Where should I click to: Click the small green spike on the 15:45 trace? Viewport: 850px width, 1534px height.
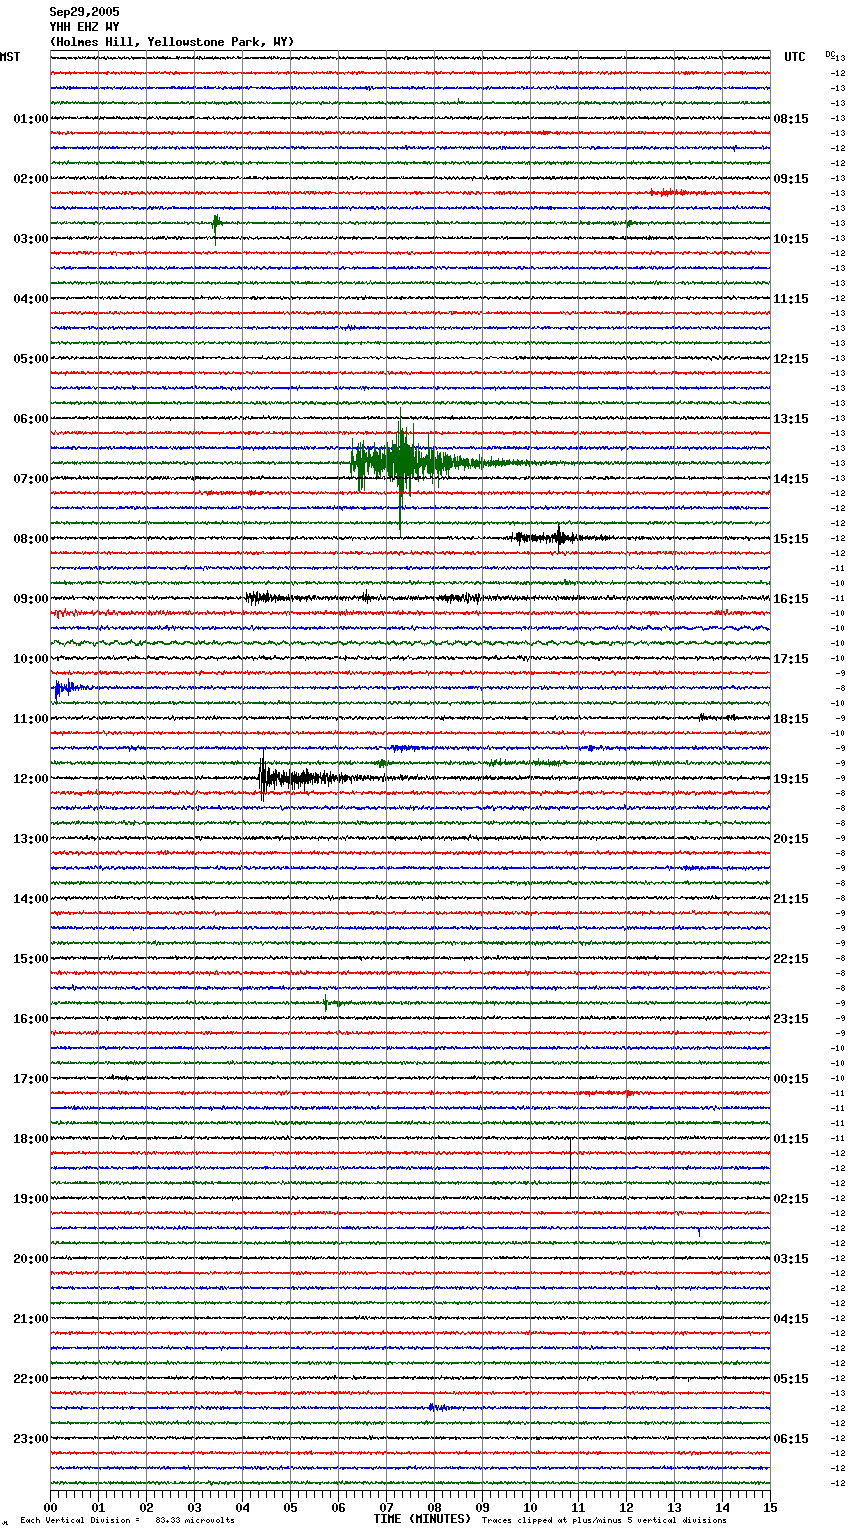tap(327, 1003)
